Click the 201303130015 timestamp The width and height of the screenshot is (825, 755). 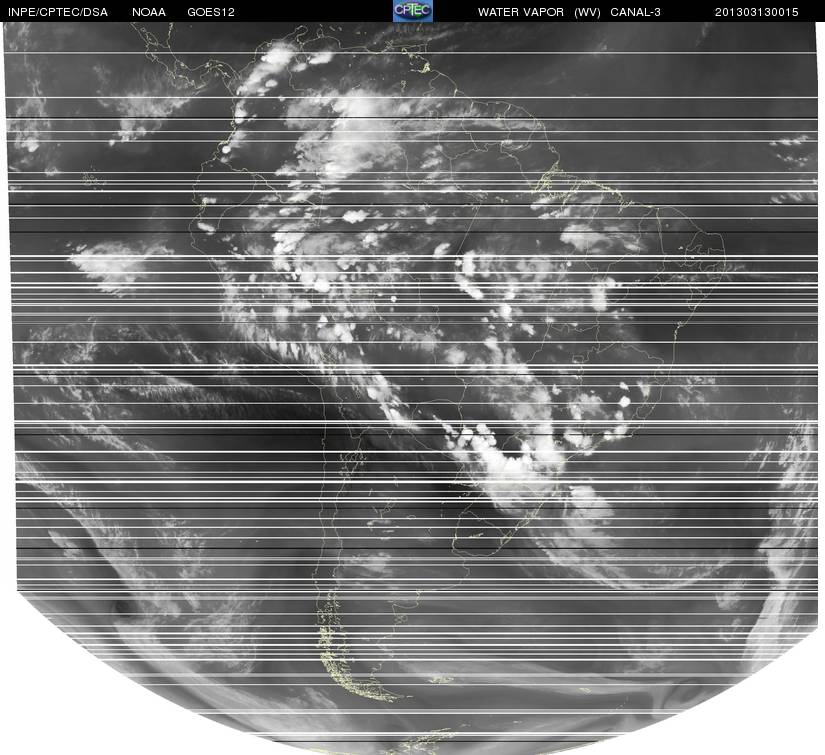point(757,12)
